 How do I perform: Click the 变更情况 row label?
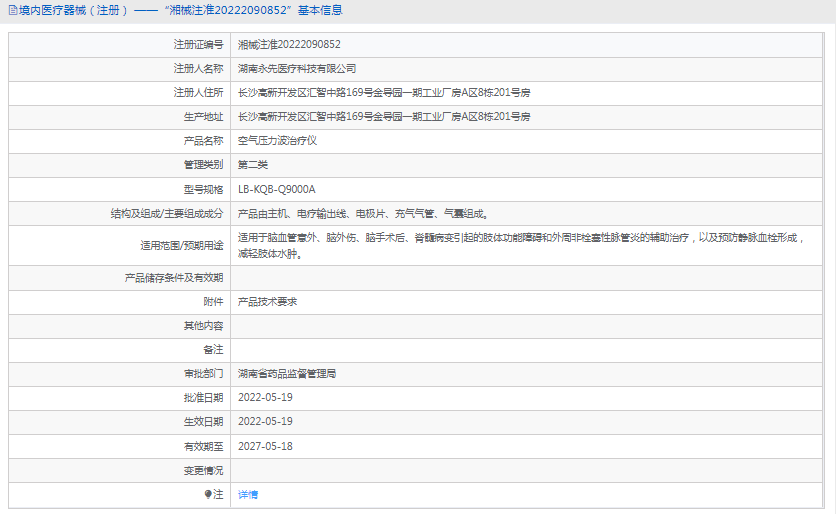pos(204,471)
